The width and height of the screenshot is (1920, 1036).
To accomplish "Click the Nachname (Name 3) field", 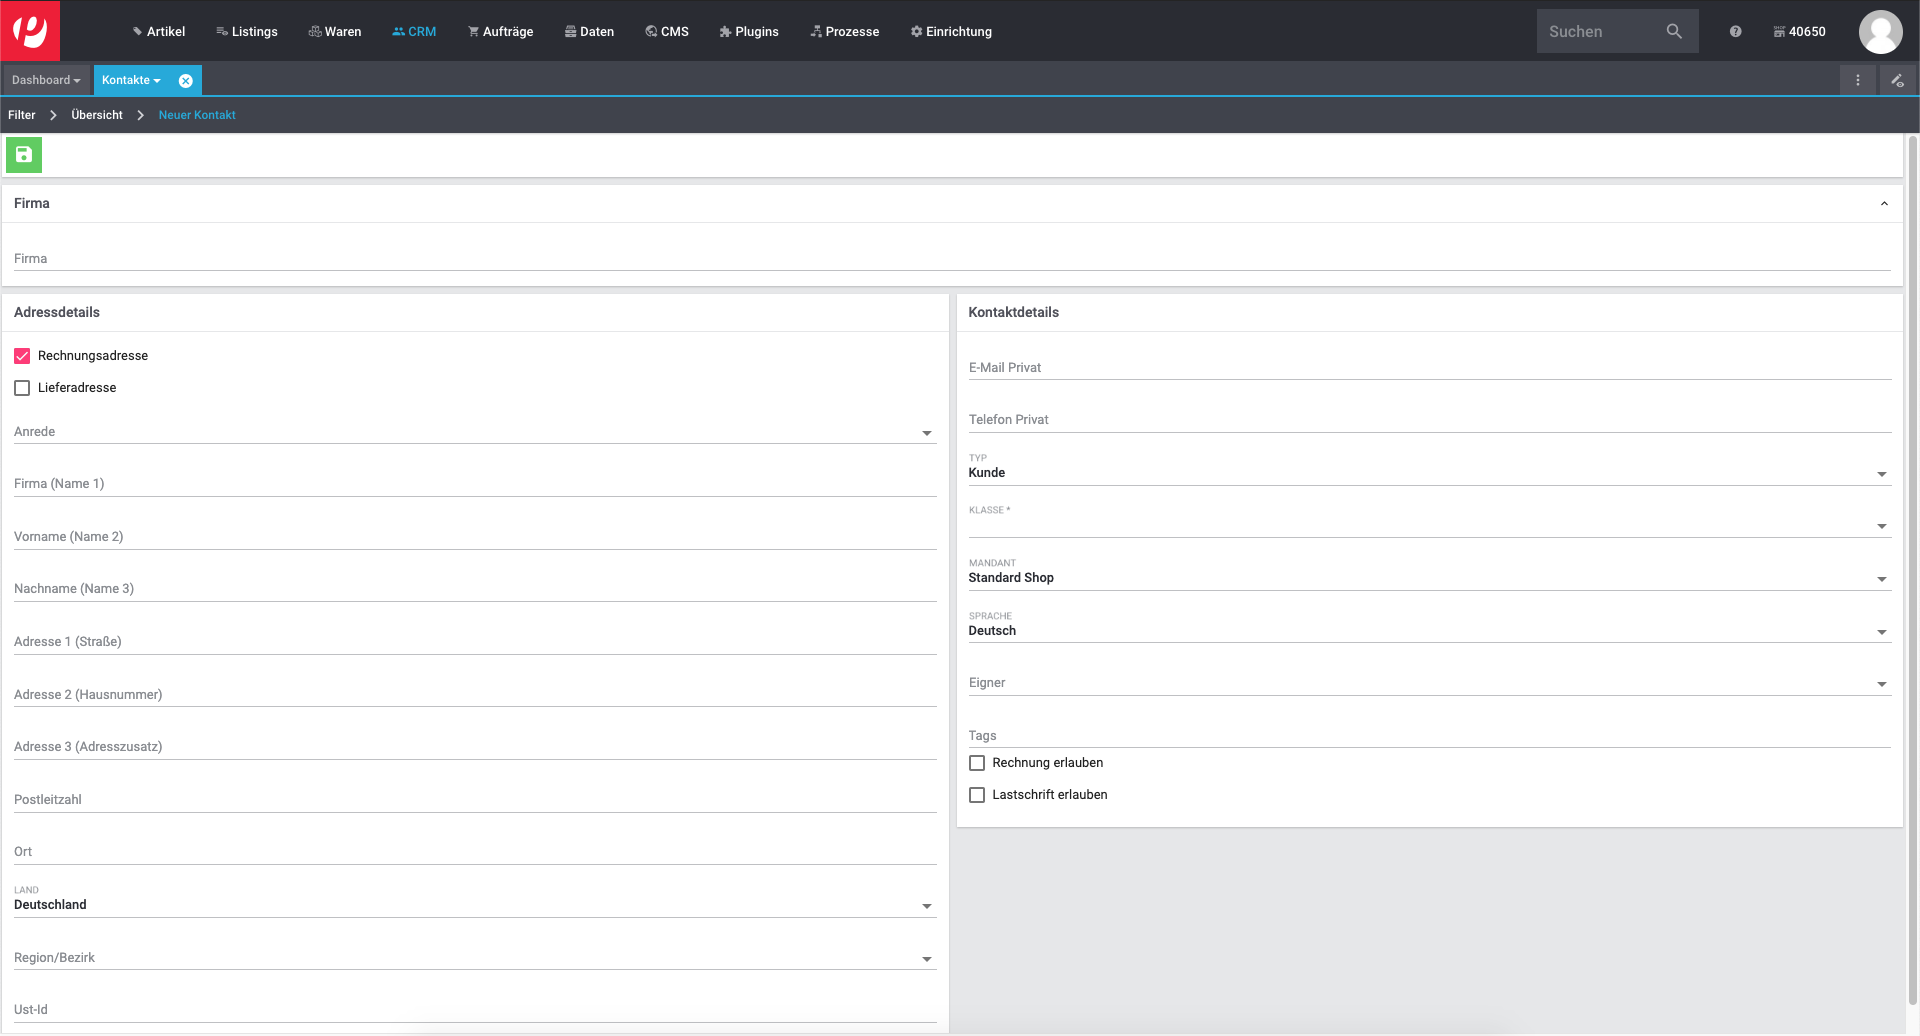I will 475,590.
